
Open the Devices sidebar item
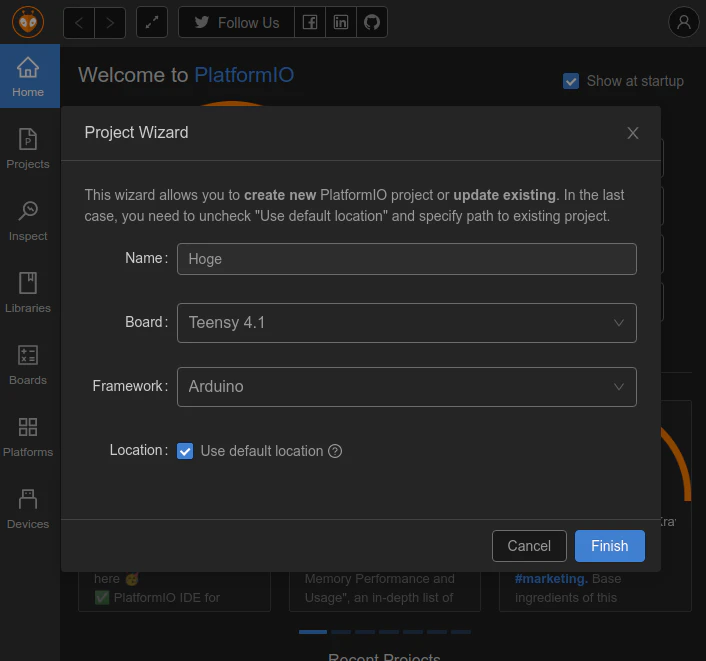(28, 509)
